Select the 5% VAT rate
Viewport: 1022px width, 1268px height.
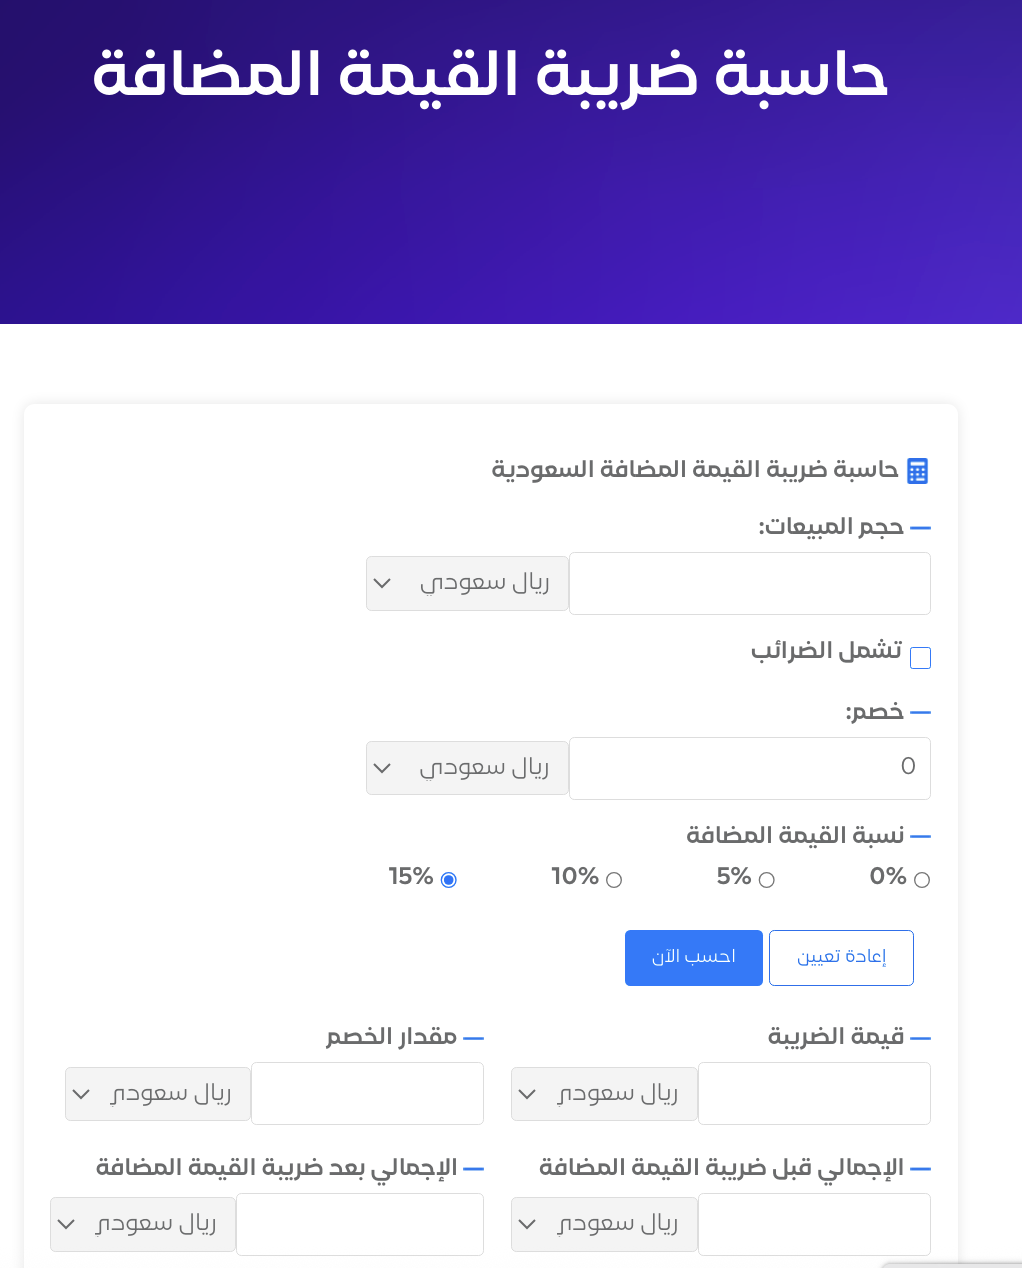point(766,878)
